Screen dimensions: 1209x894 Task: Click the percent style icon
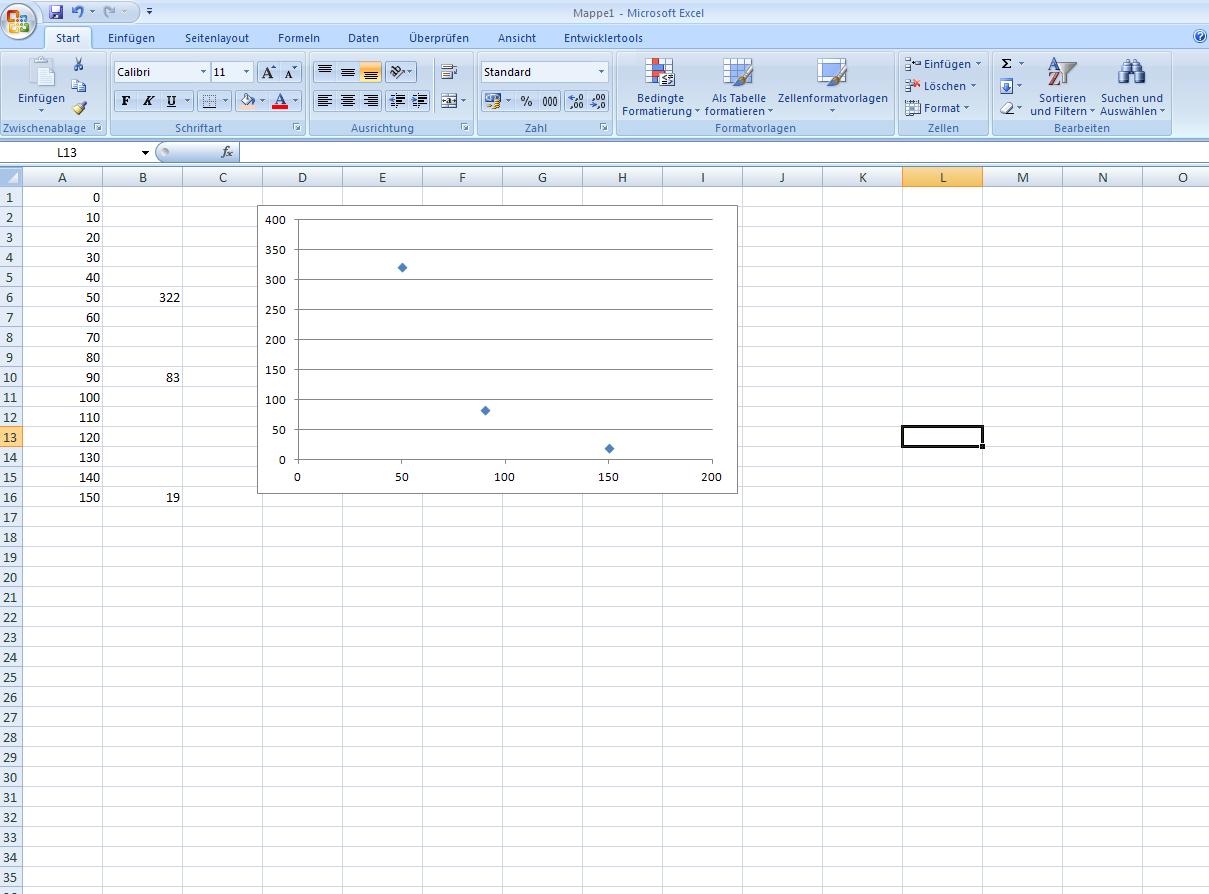526,101
